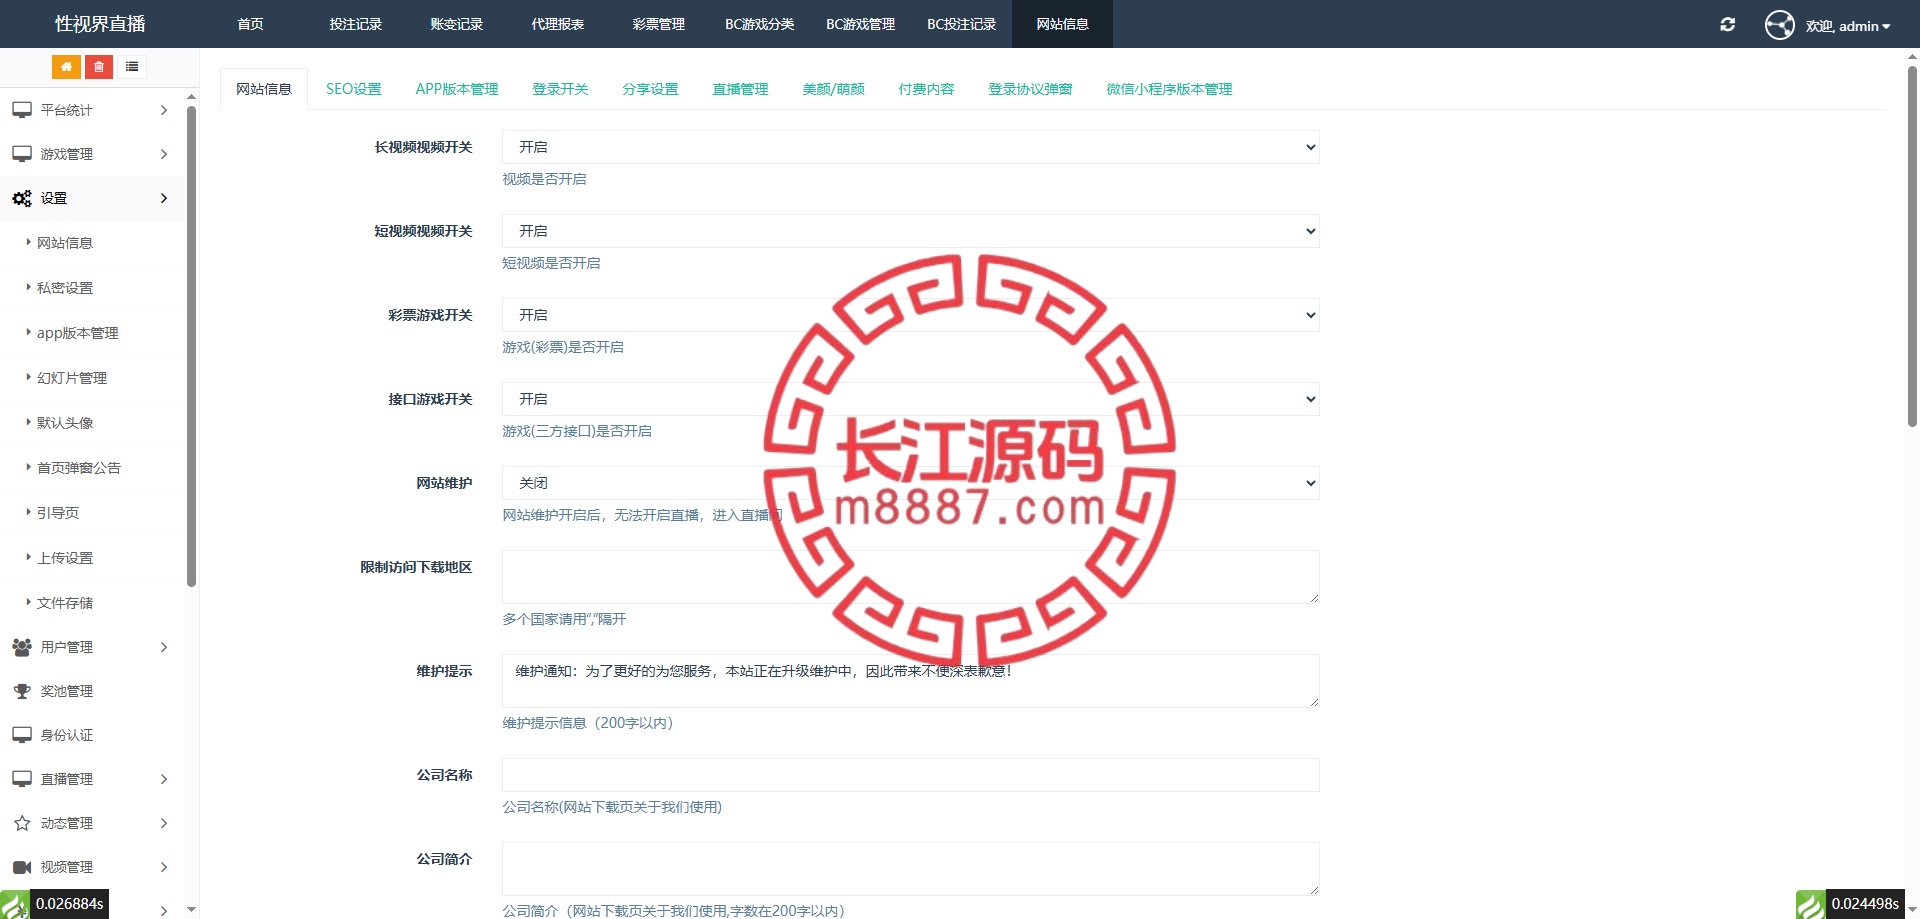Viewport: 1920px width, 919px height.
Task: Expand the 视频管理 sidebar section
Action: click(92, 867)
